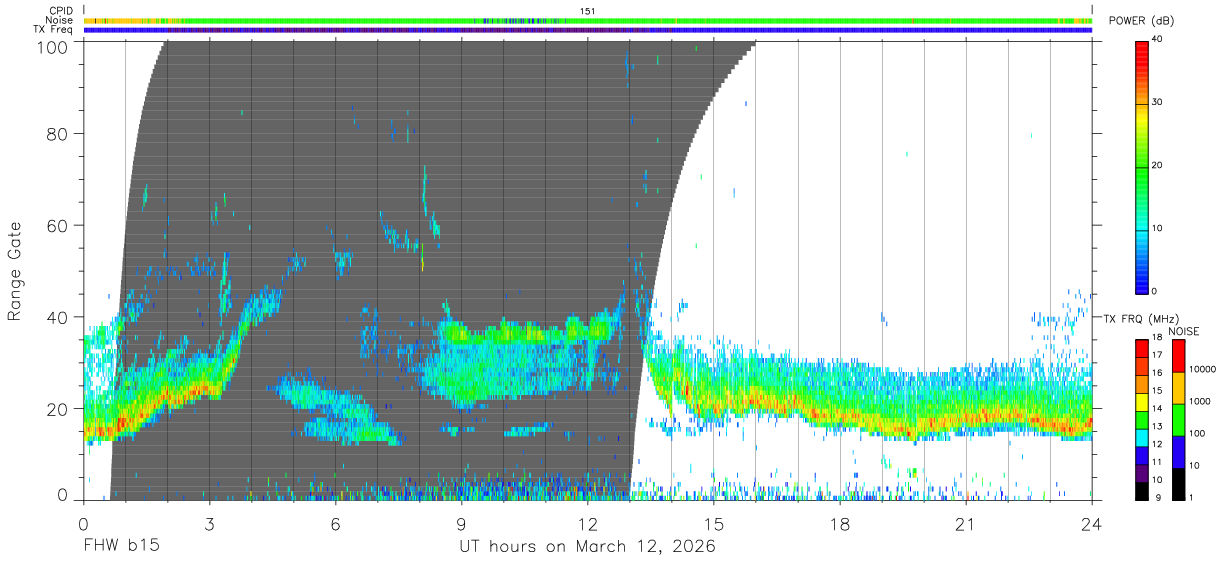Click the x-axis tick label 18
The image size is (1228, 567).
tap(840, 525)
